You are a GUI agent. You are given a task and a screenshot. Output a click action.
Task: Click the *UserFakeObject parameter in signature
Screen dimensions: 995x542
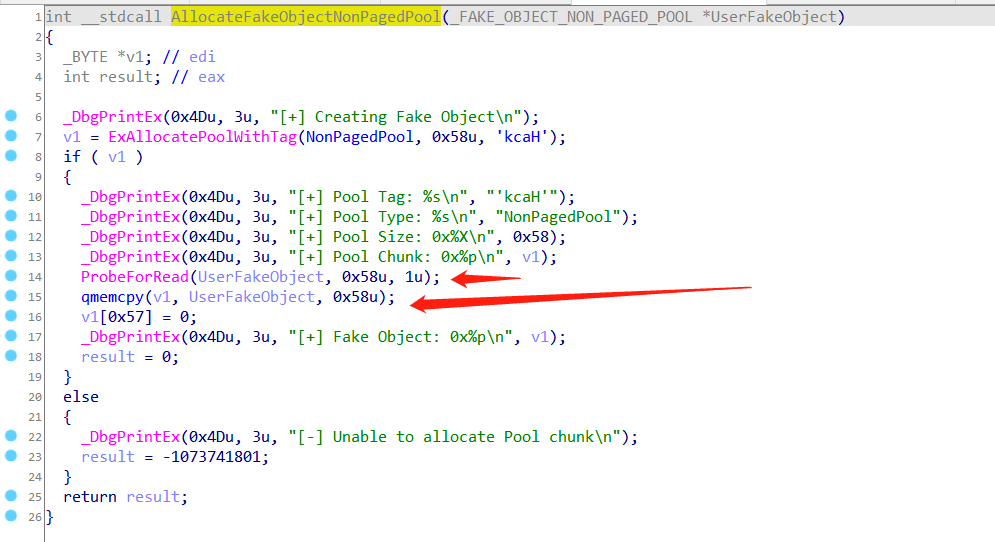click(x=769, y=17)
